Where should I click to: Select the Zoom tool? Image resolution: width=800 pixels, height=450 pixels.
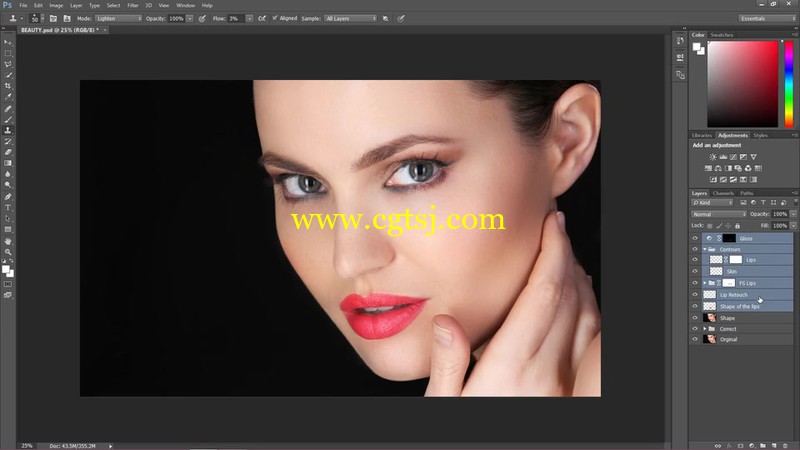click(8, 252)
